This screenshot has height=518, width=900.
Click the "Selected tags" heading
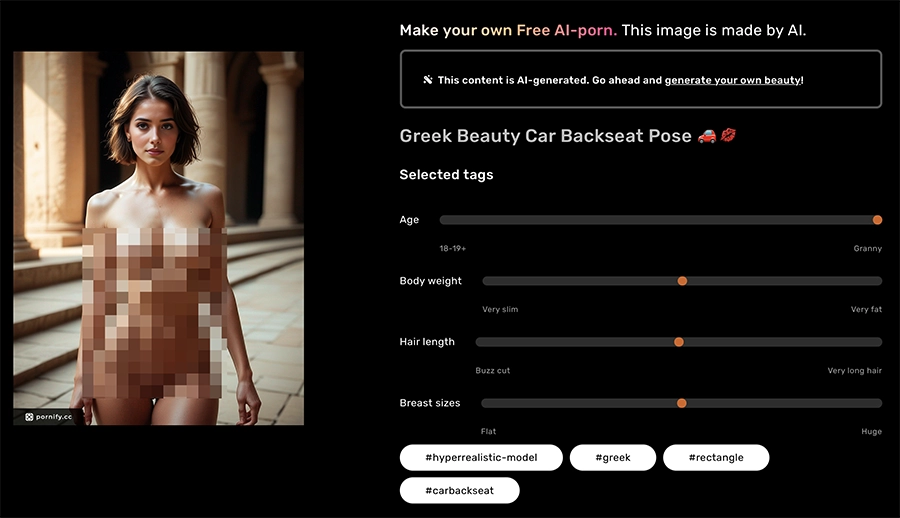446,175
